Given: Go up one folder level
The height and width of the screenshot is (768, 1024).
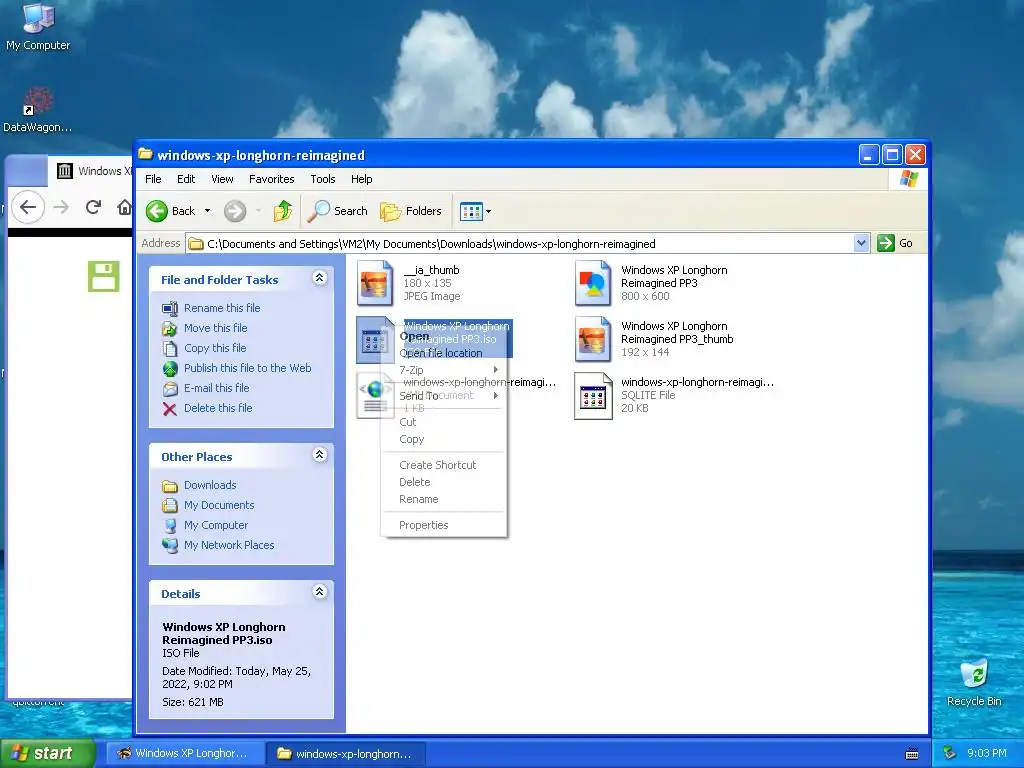Looking at the screenshot, I should click(x=283, y=211).
